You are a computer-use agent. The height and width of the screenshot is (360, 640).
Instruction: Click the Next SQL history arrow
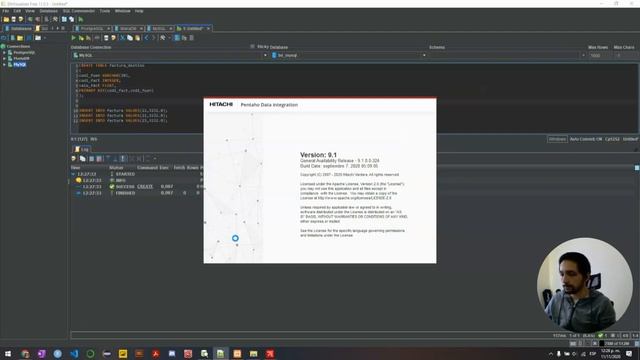click(154, 38)
